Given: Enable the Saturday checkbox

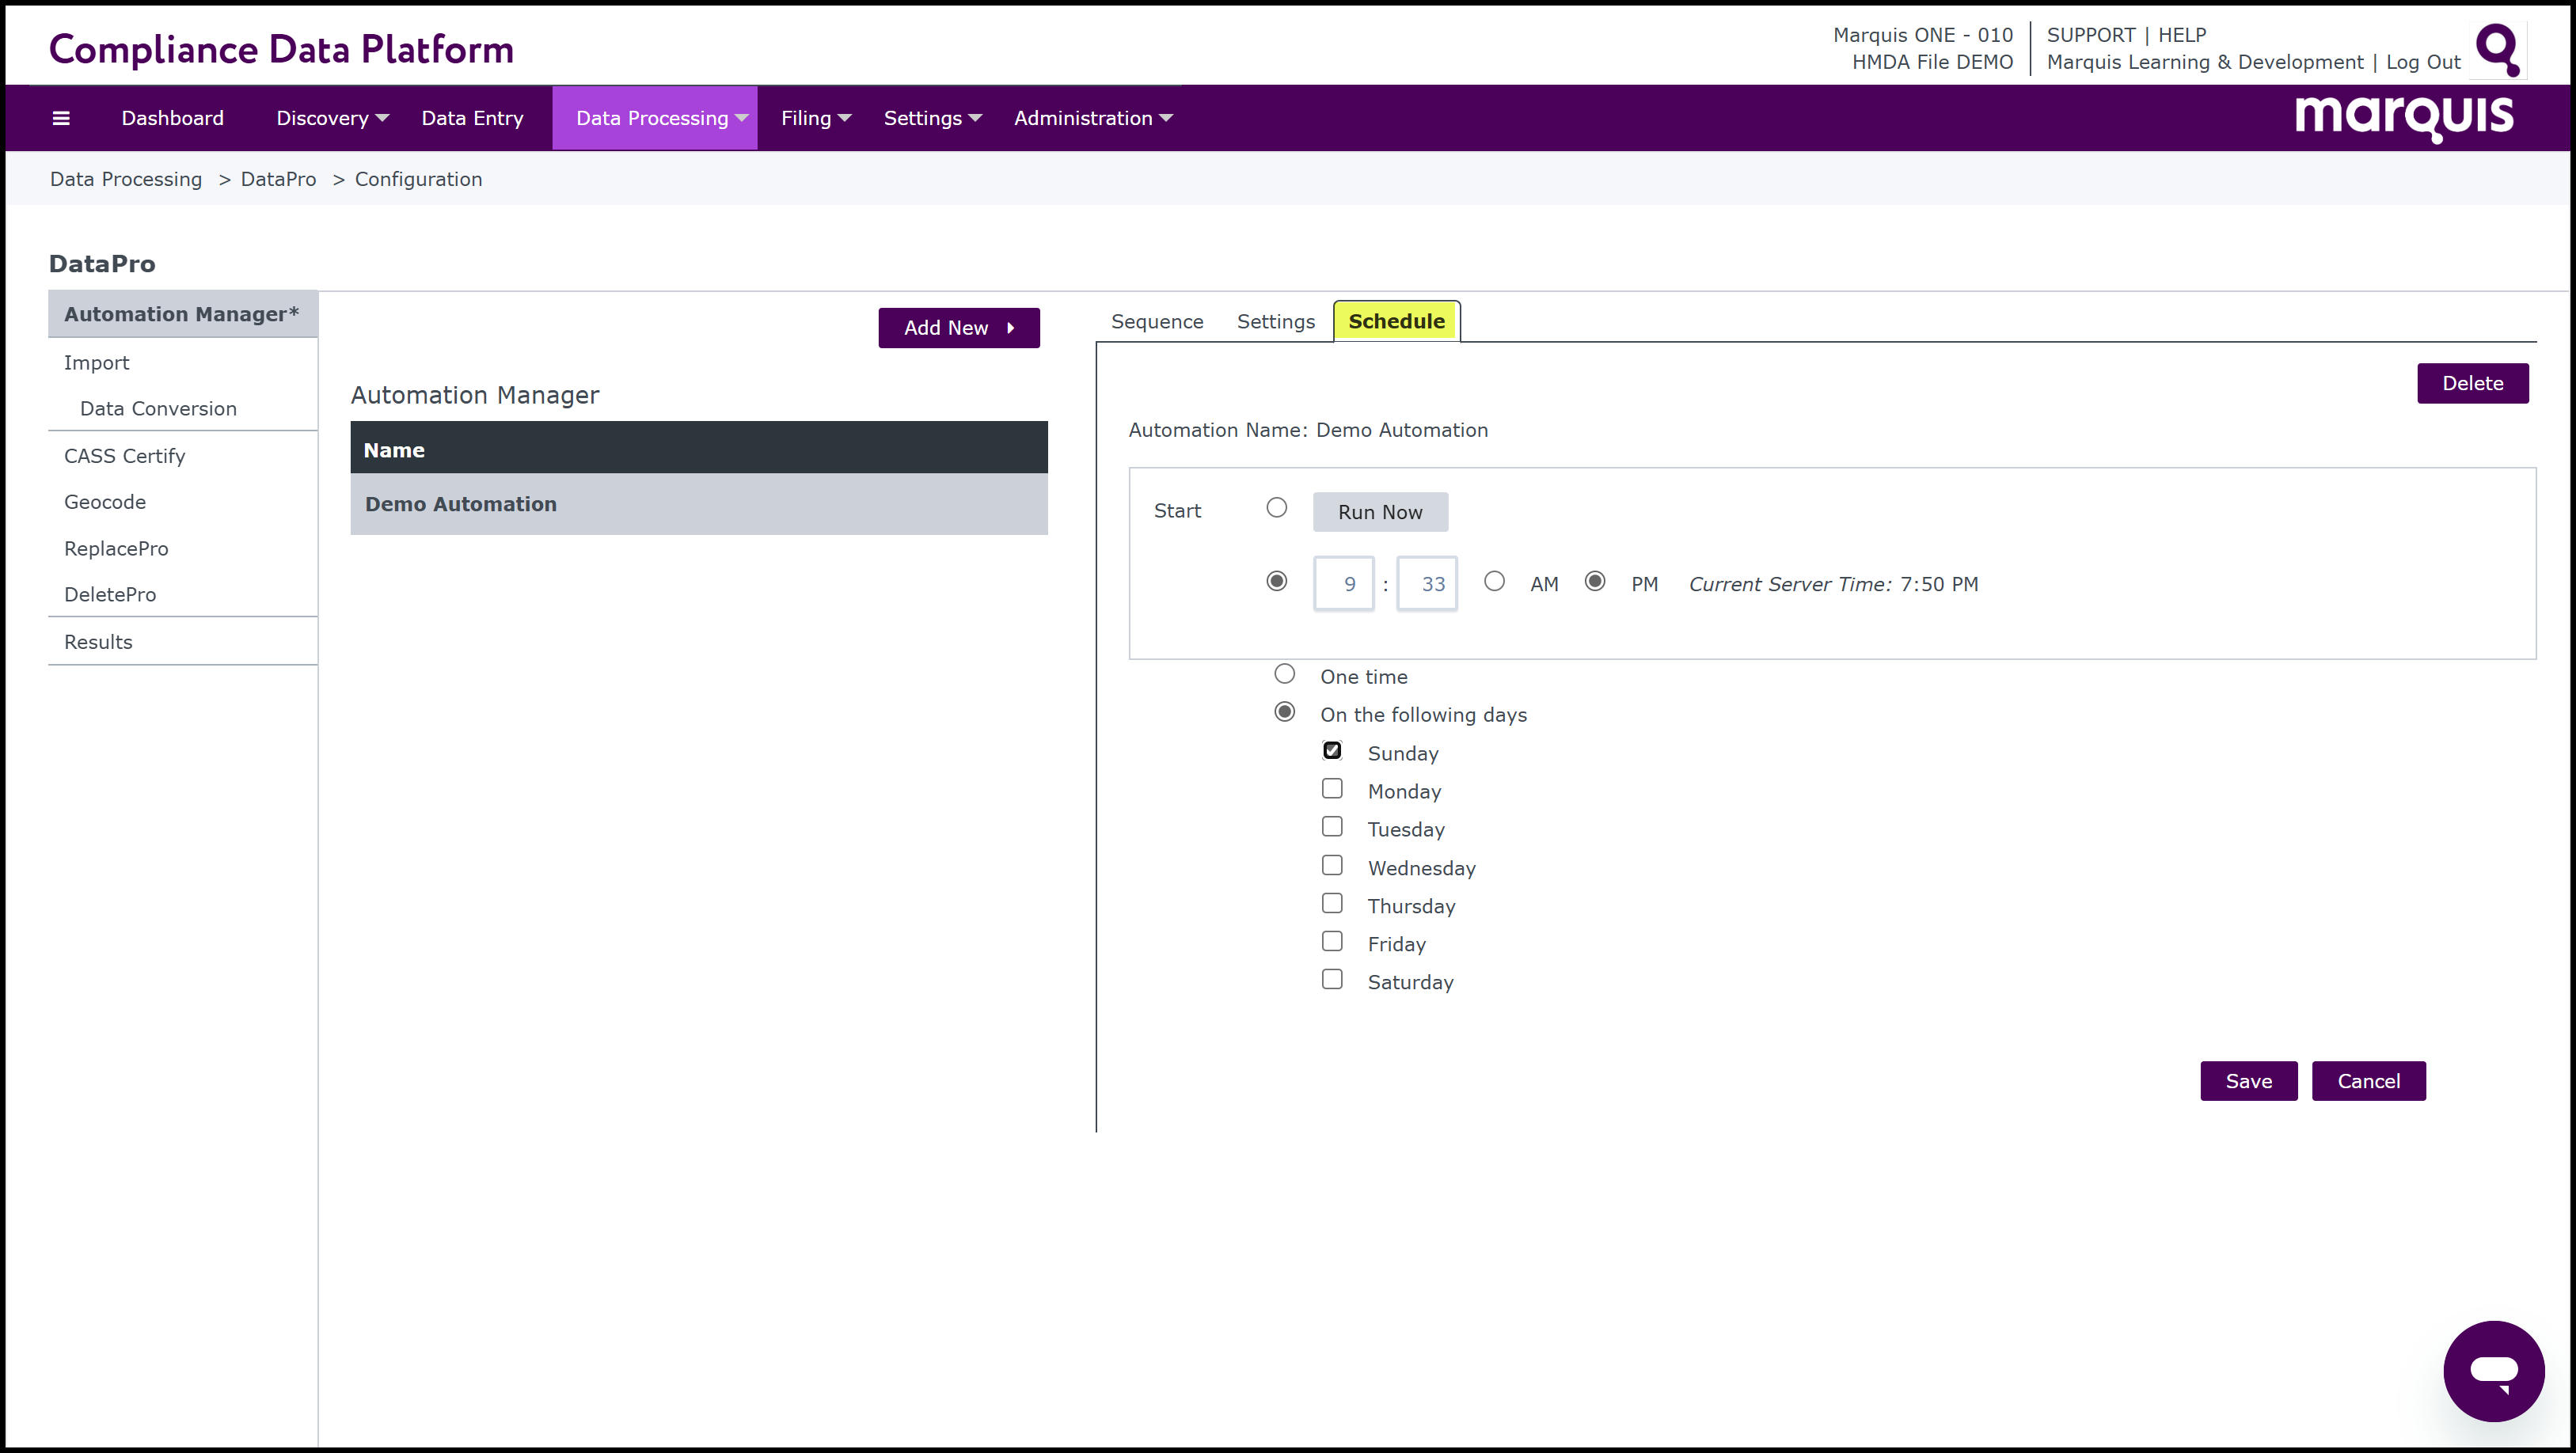Looking at the screenshot, I should point(1332,980).
